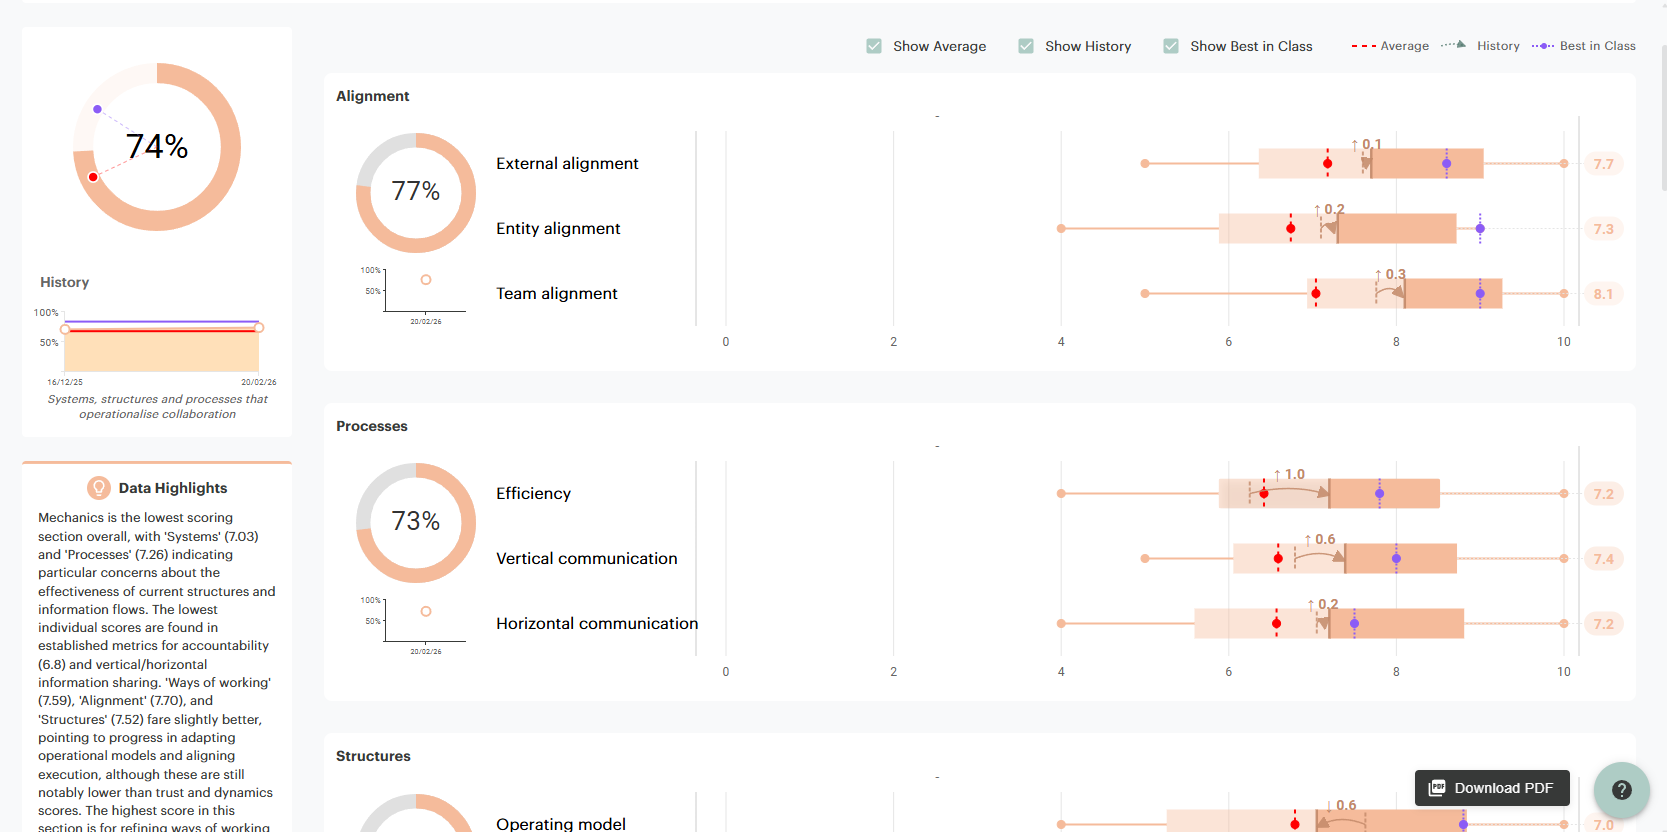The height and width of the screenshot is (832, 1667).
Task: Click the 'Systems, structures and processes' caption
Action: (x=158, y=406)
